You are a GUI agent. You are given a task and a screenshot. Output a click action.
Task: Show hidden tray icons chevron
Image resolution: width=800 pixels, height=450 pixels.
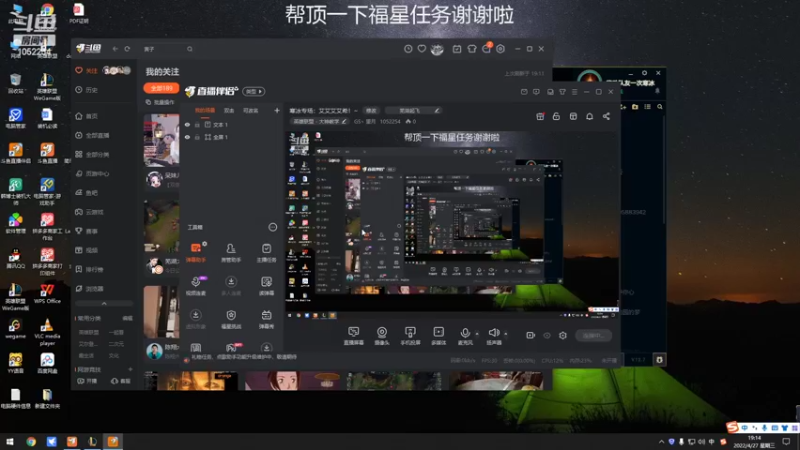pyautogui.click(x=661, y=441)
